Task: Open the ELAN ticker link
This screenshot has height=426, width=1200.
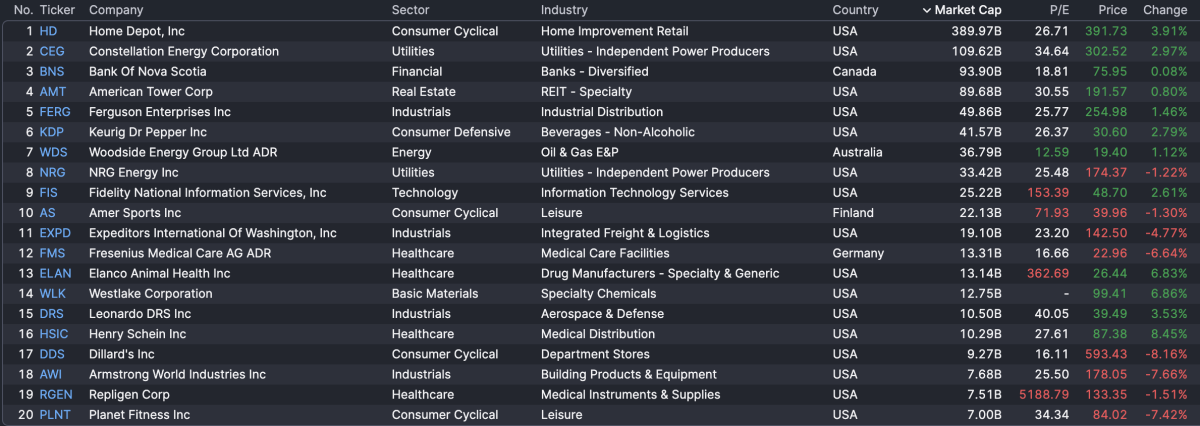Action: click(x=55, y=273)
